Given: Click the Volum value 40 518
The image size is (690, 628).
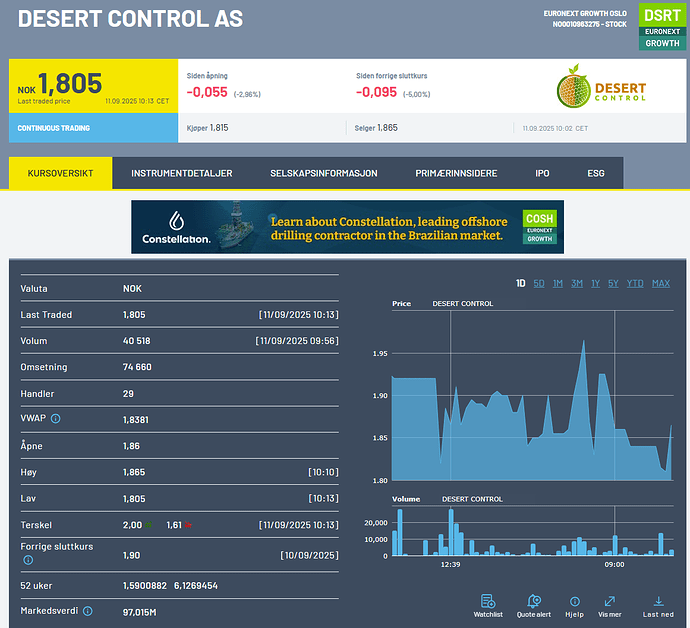Looking at the screenshot, I should (x=136, y=341).
